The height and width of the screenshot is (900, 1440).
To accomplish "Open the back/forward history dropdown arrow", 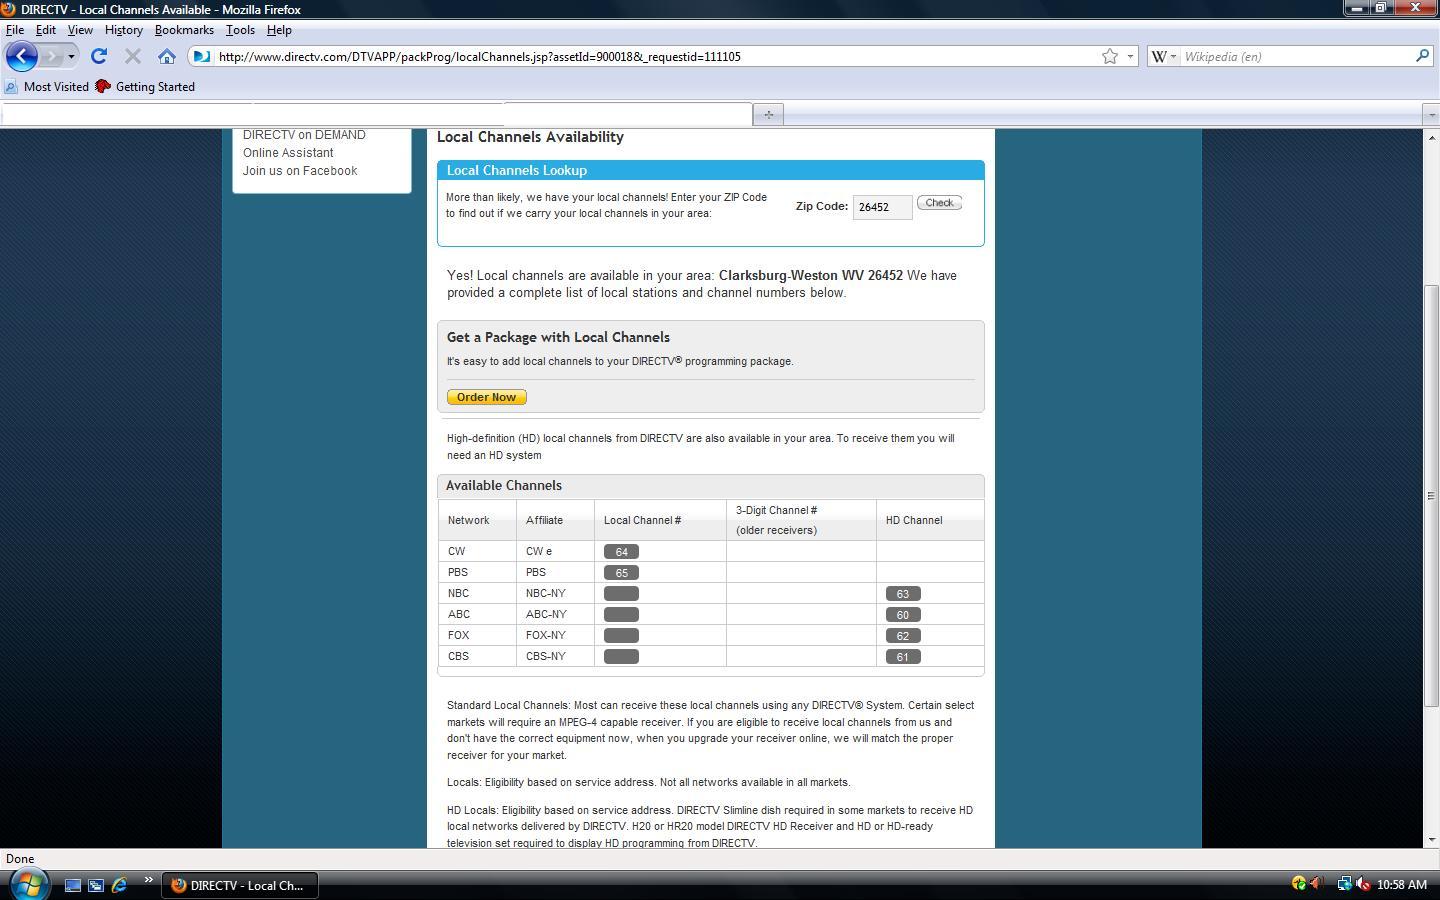I will click(x=71, y=57).
